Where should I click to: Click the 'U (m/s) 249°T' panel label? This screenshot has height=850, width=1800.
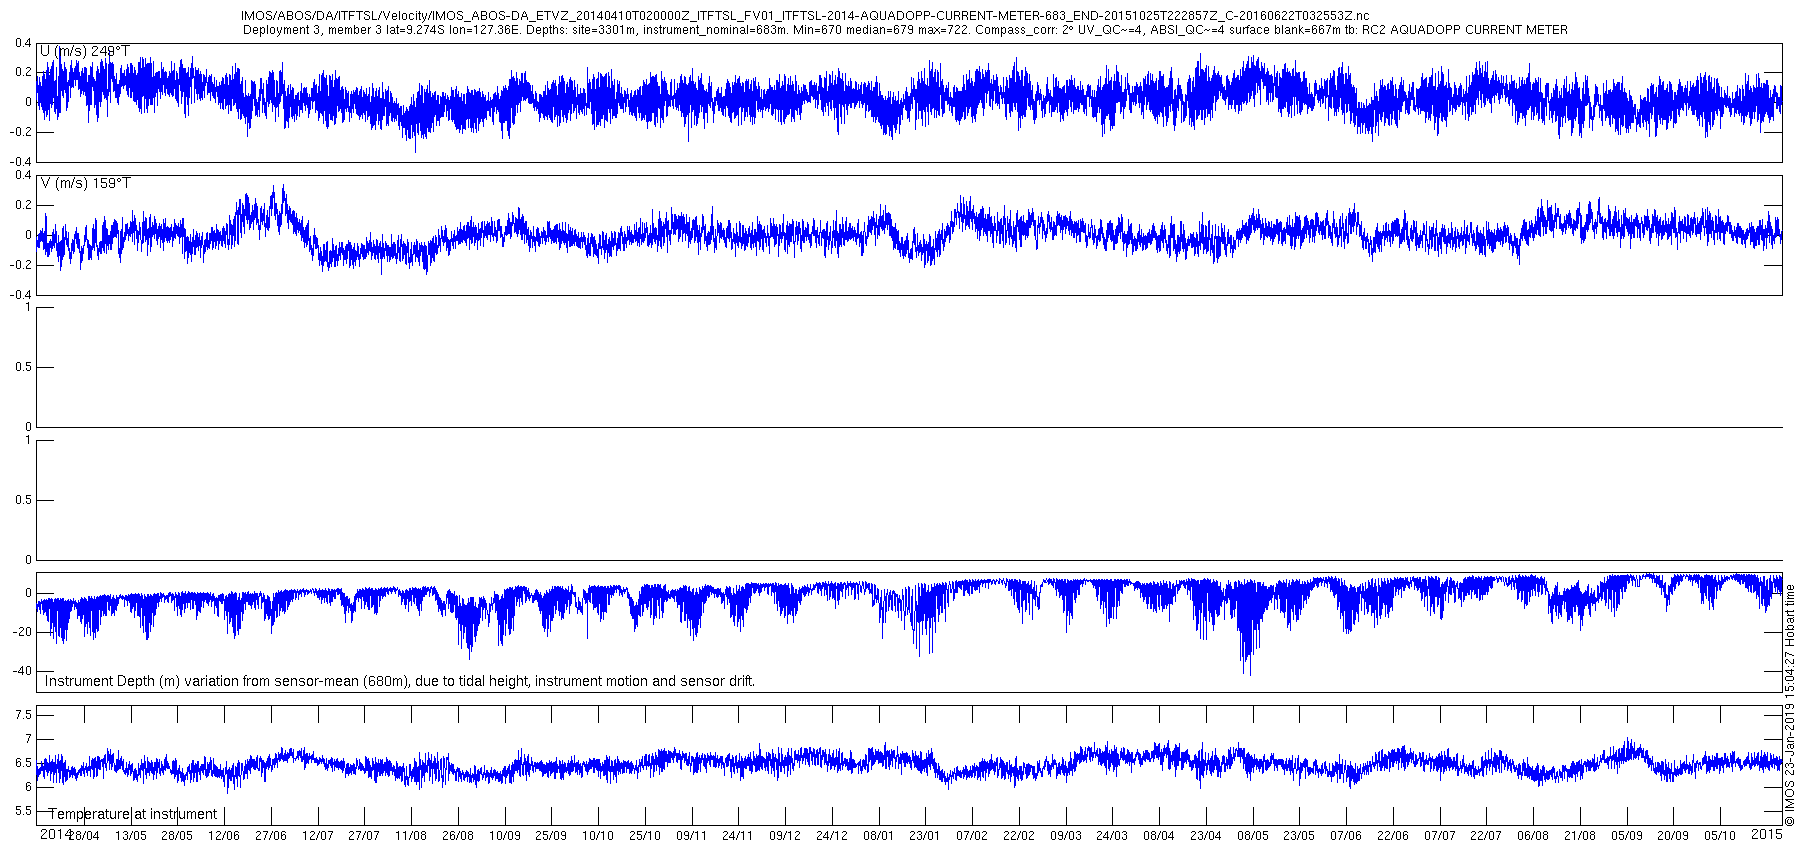point(85,51)
